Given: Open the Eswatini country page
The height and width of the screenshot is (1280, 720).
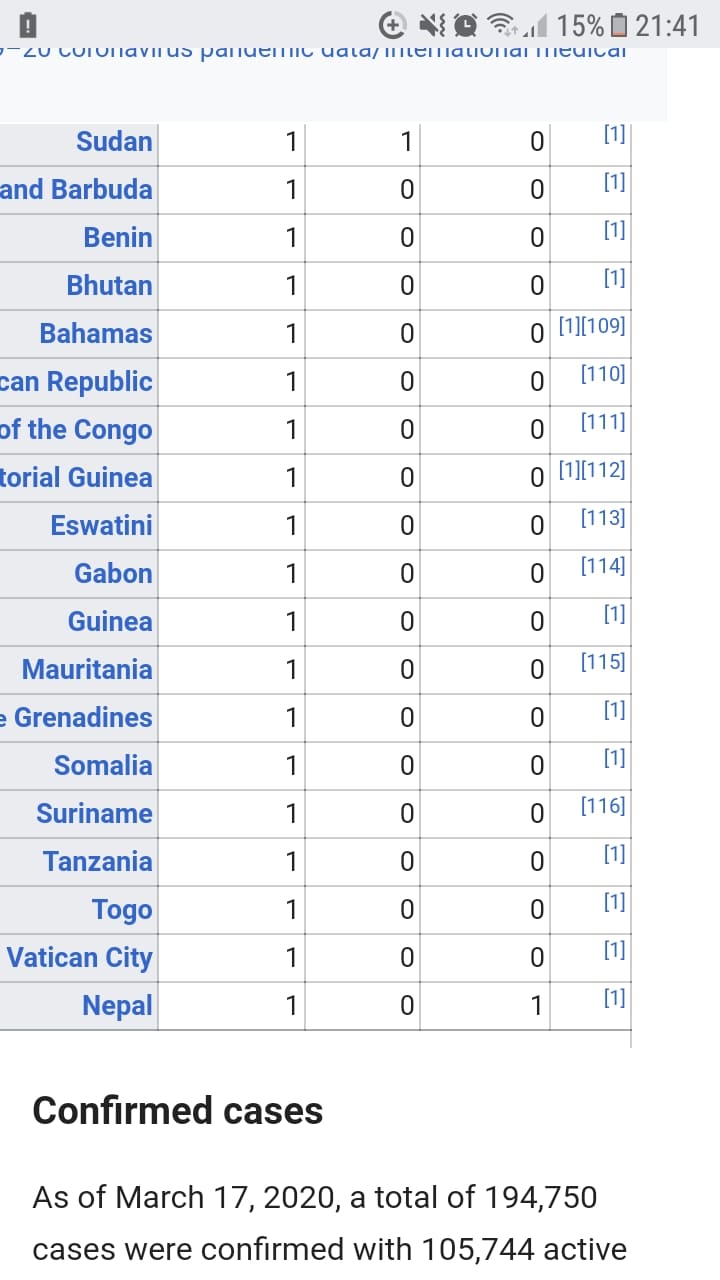Looking at the screenshot, I should [101, 526].
